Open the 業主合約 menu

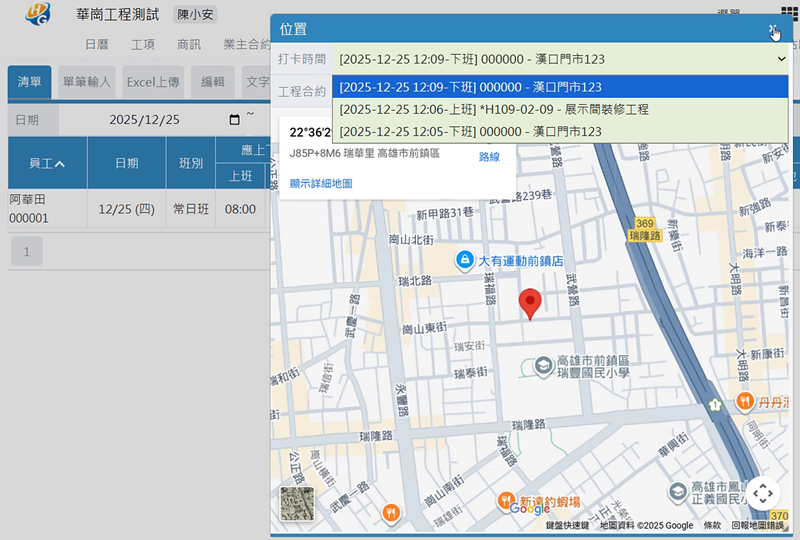click(247, 44)
